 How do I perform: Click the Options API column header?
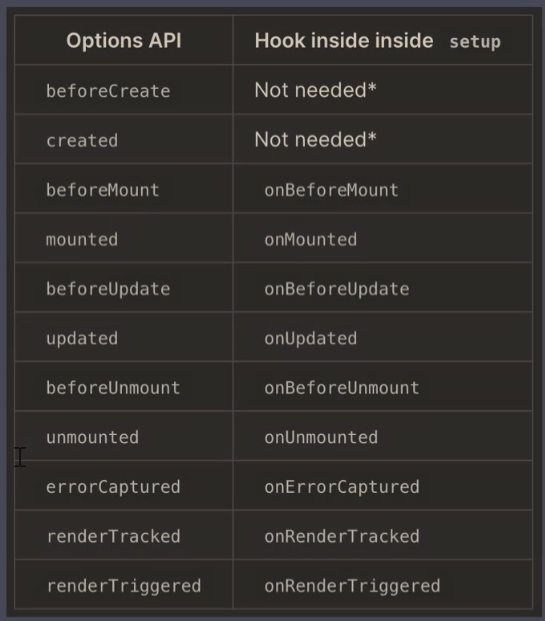pyautogui.click(x=124, y=41)
